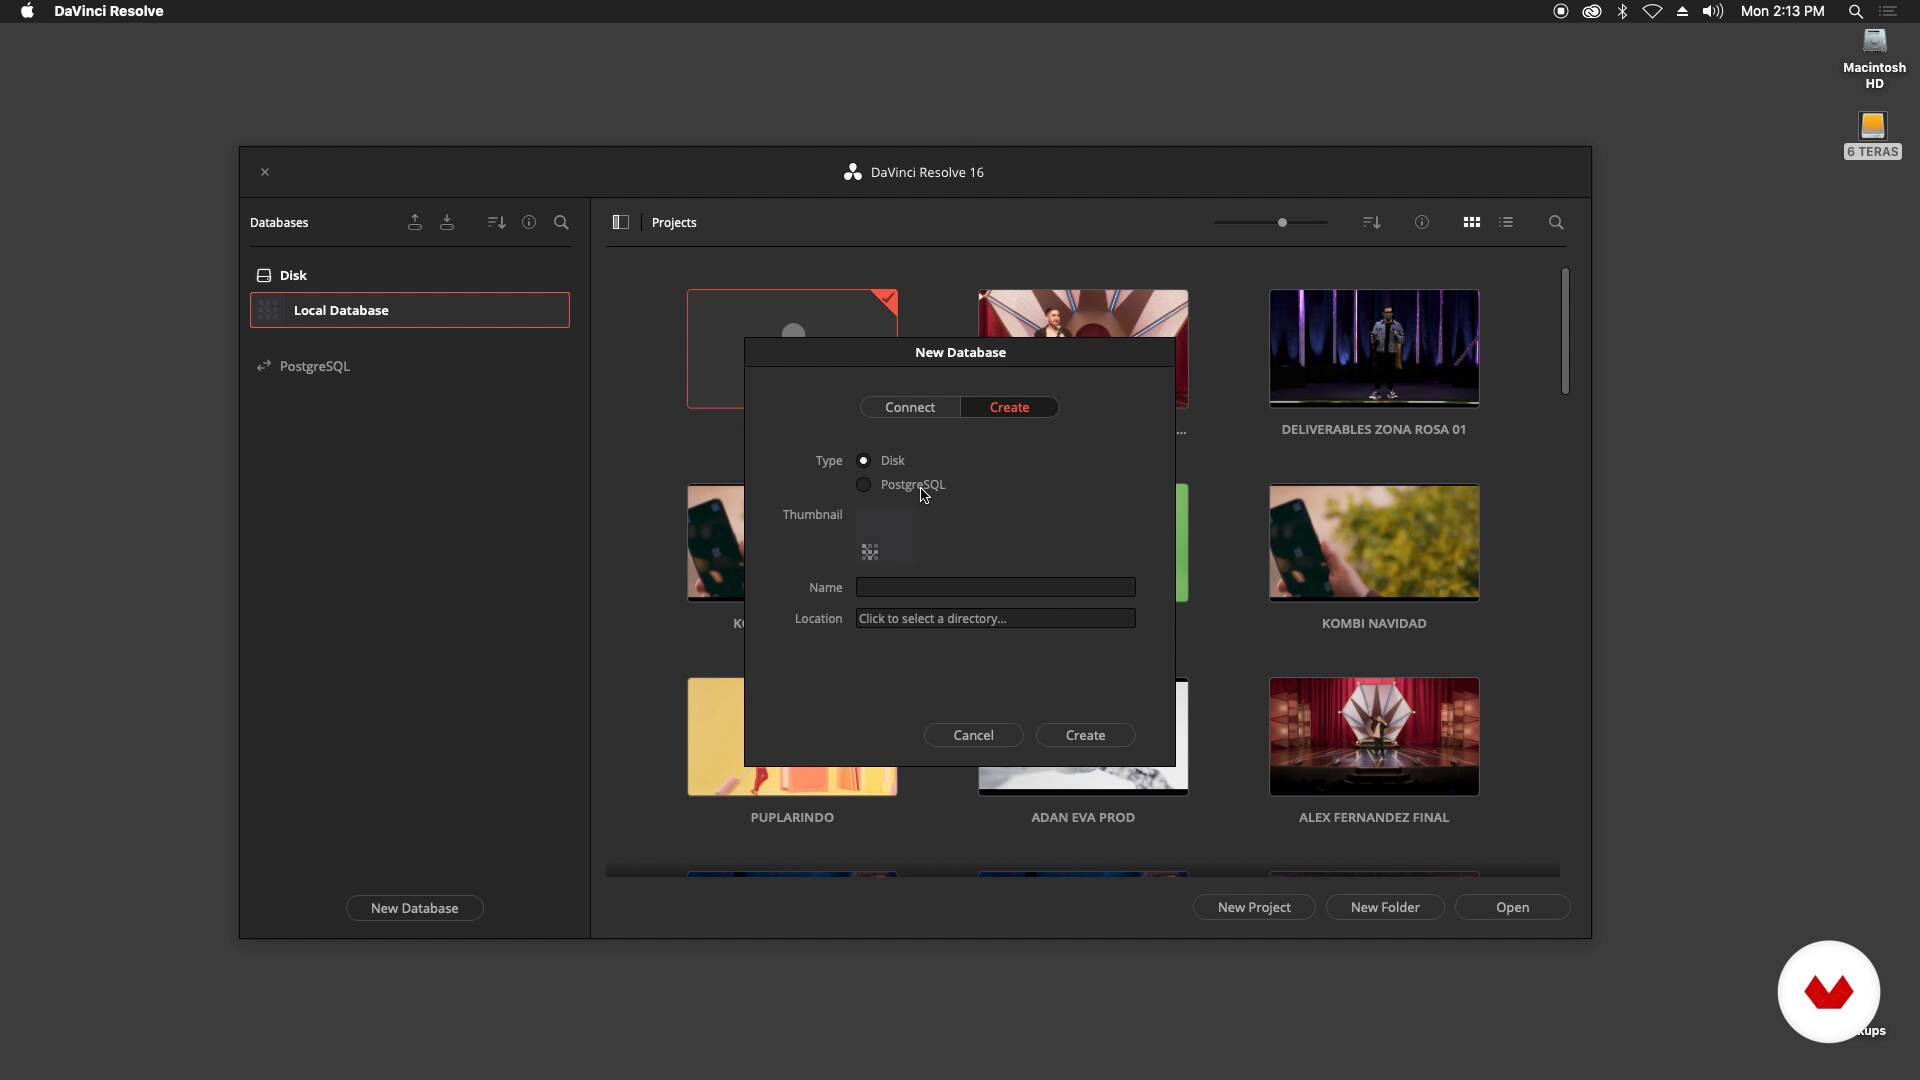The image size is (1920, 1080).
Task: Open the DaVinci Resolve menu
Action: (109, 11)
